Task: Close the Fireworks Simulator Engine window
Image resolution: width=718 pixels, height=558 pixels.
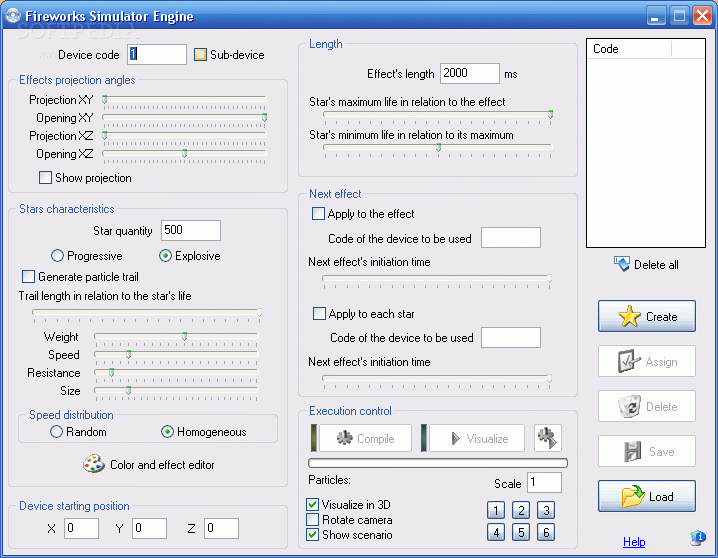Action: tap(702, 16)
